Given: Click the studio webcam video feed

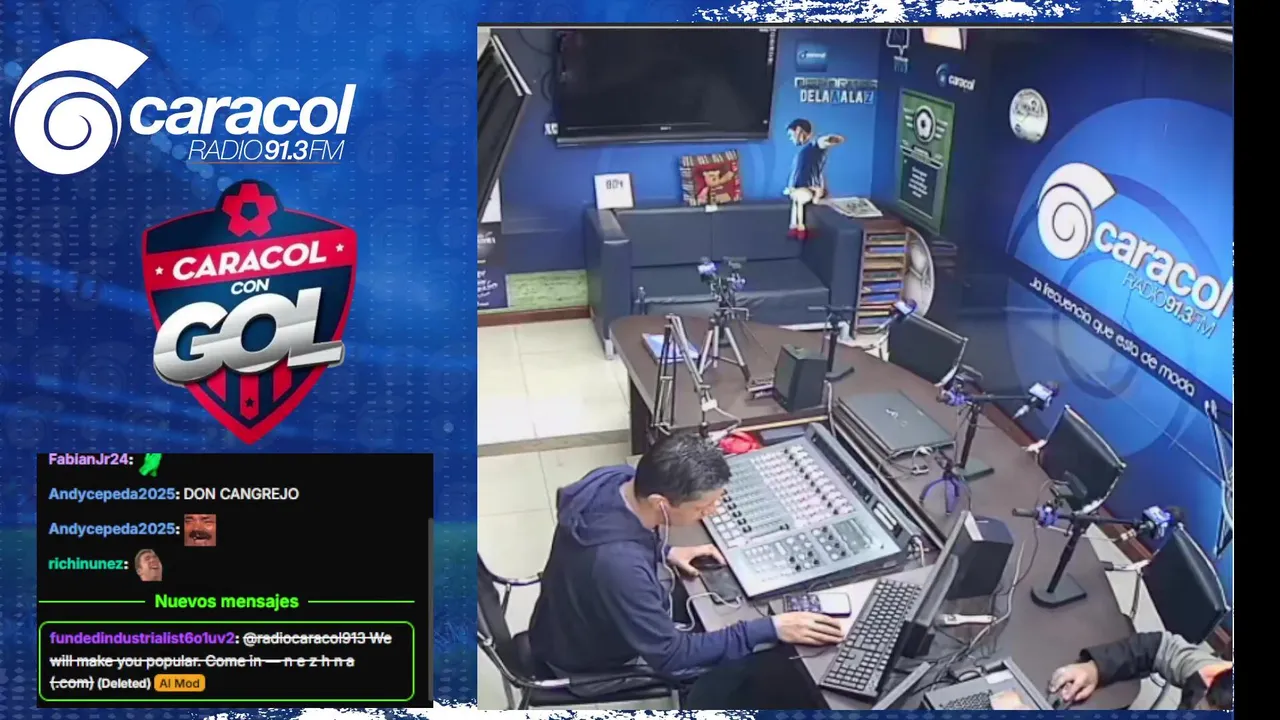Looking at the screenshot, I should pos(855,368).
